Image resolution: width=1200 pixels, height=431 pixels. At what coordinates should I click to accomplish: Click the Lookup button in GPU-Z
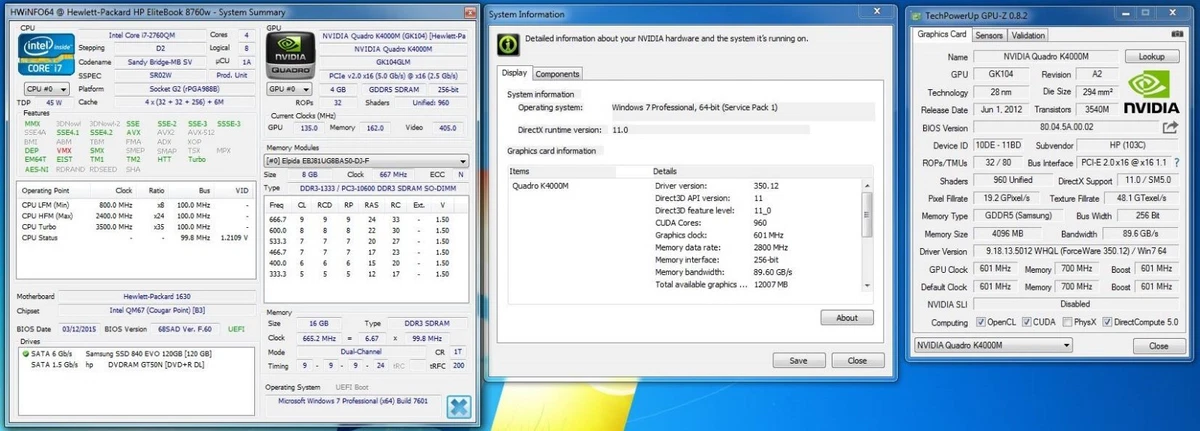(x=1151, y=58)
